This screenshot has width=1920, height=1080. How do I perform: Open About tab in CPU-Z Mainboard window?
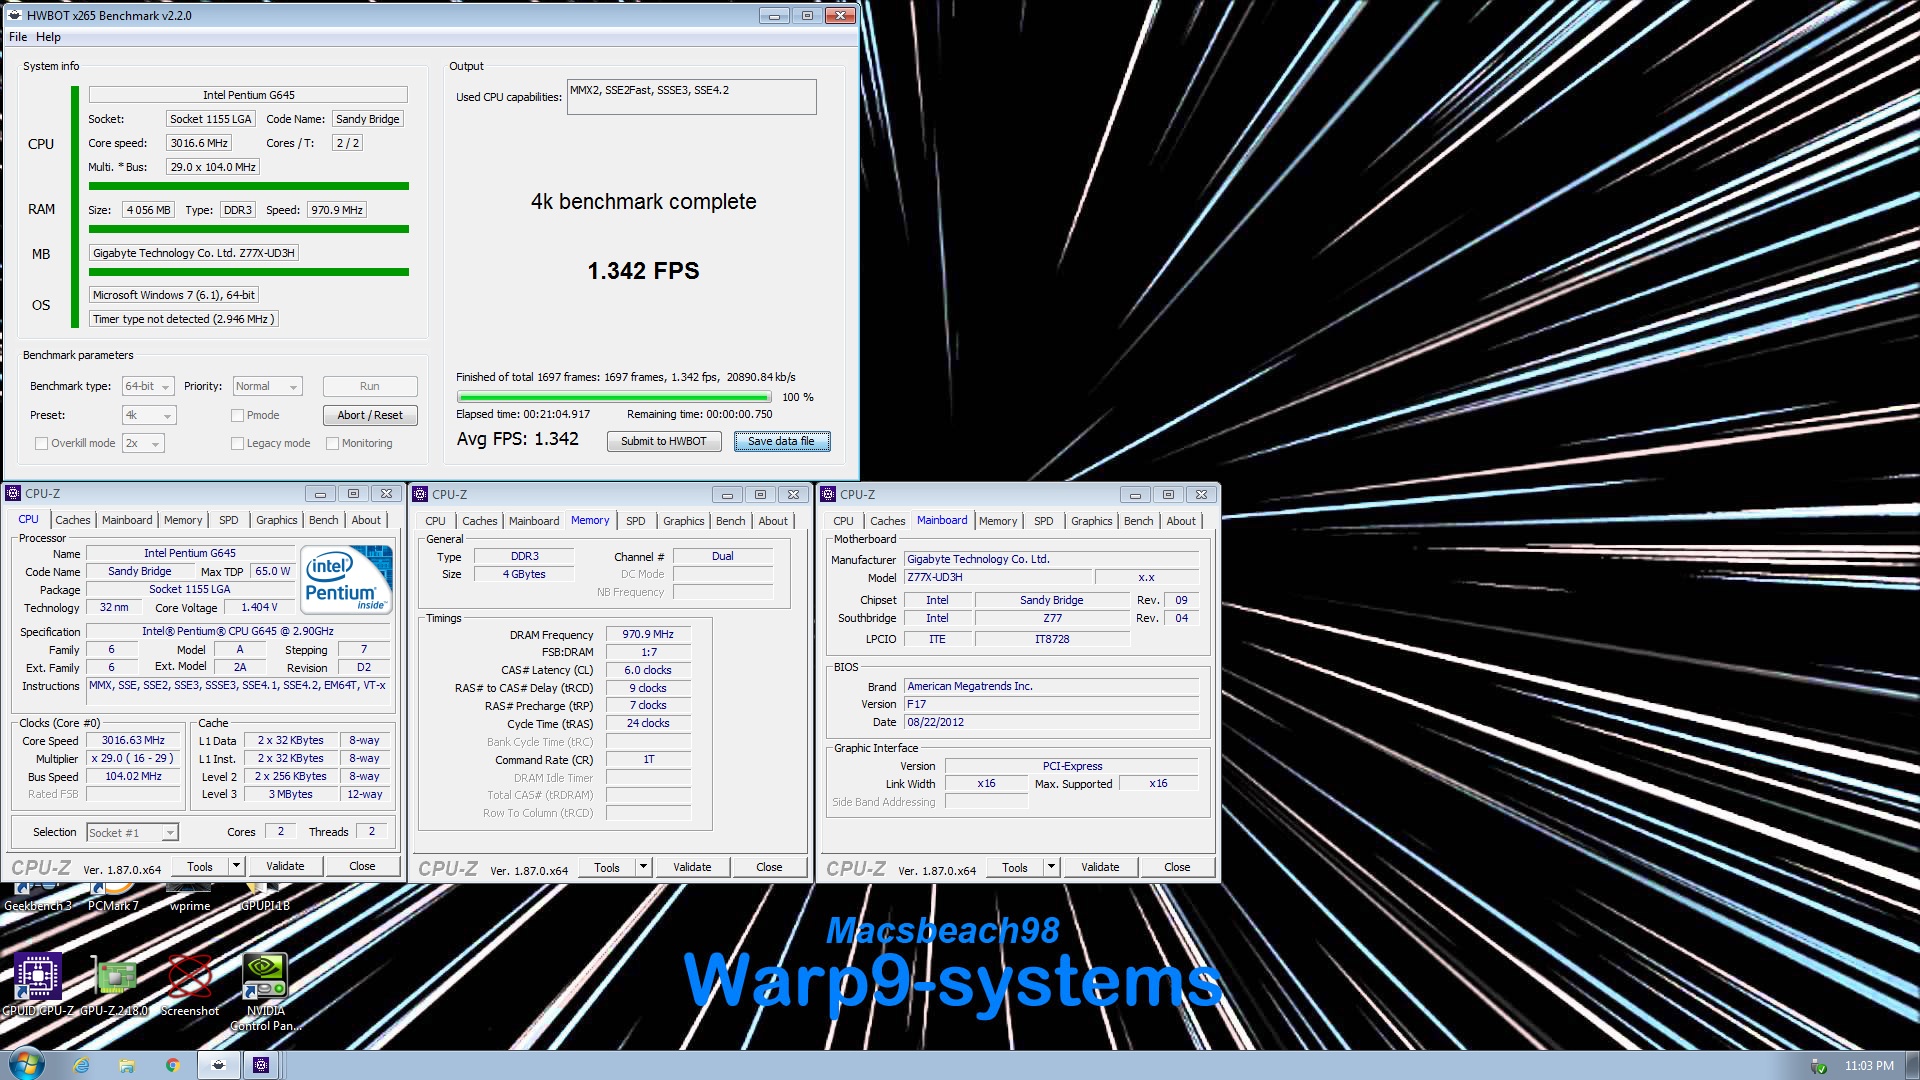(x=1180, y=521)
